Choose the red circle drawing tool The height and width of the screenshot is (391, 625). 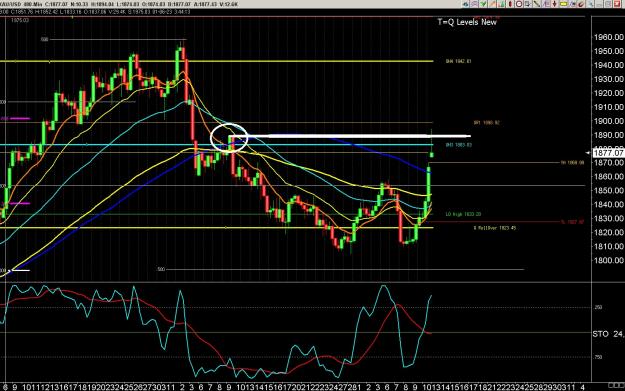coord(519,4)
